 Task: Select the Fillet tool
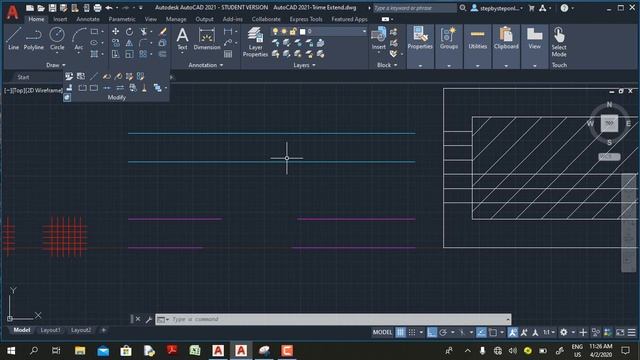click(143, 43)
